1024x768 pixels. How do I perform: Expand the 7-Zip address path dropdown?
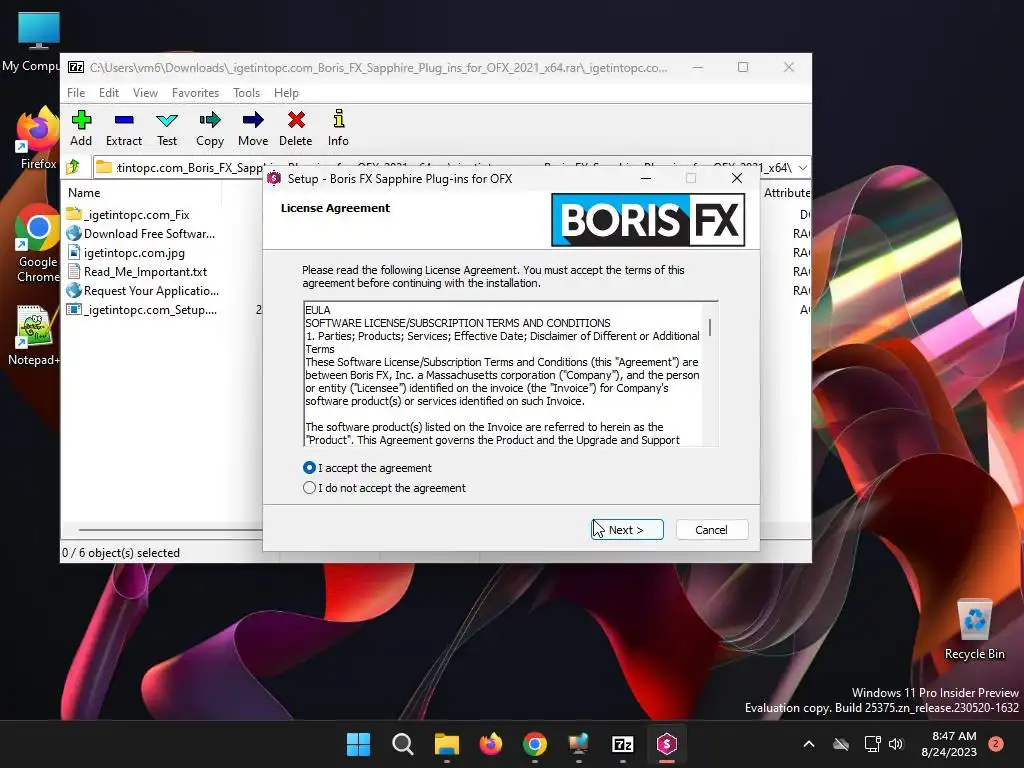[803, 167]
